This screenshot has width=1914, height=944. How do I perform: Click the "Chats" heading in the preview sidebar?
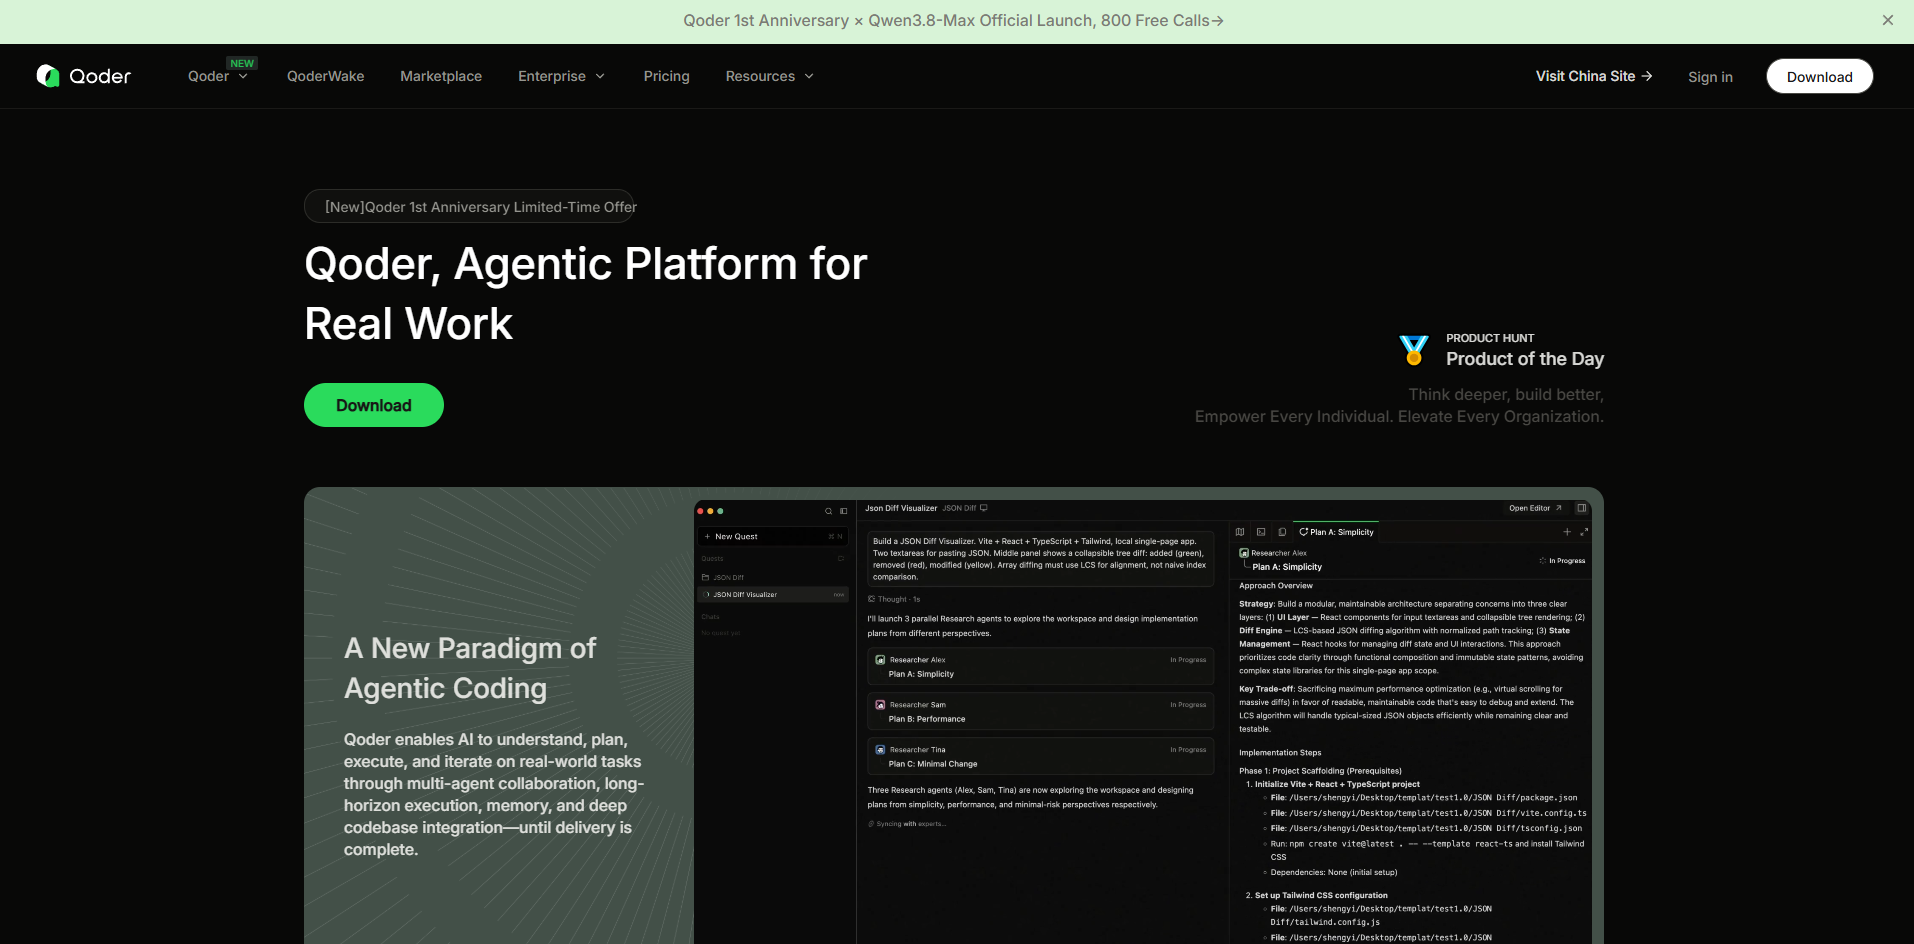click(710, 617)
